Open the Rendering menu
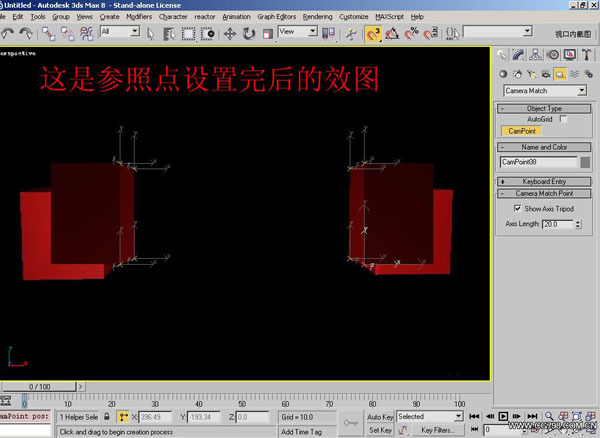Viewport: 600px width, 438px height. (317, 17)
